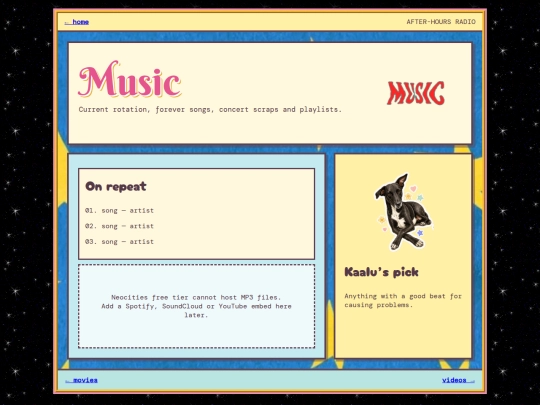540x405 pixels.
Task: Click the 'On repeat' heading
Action: 116,186
